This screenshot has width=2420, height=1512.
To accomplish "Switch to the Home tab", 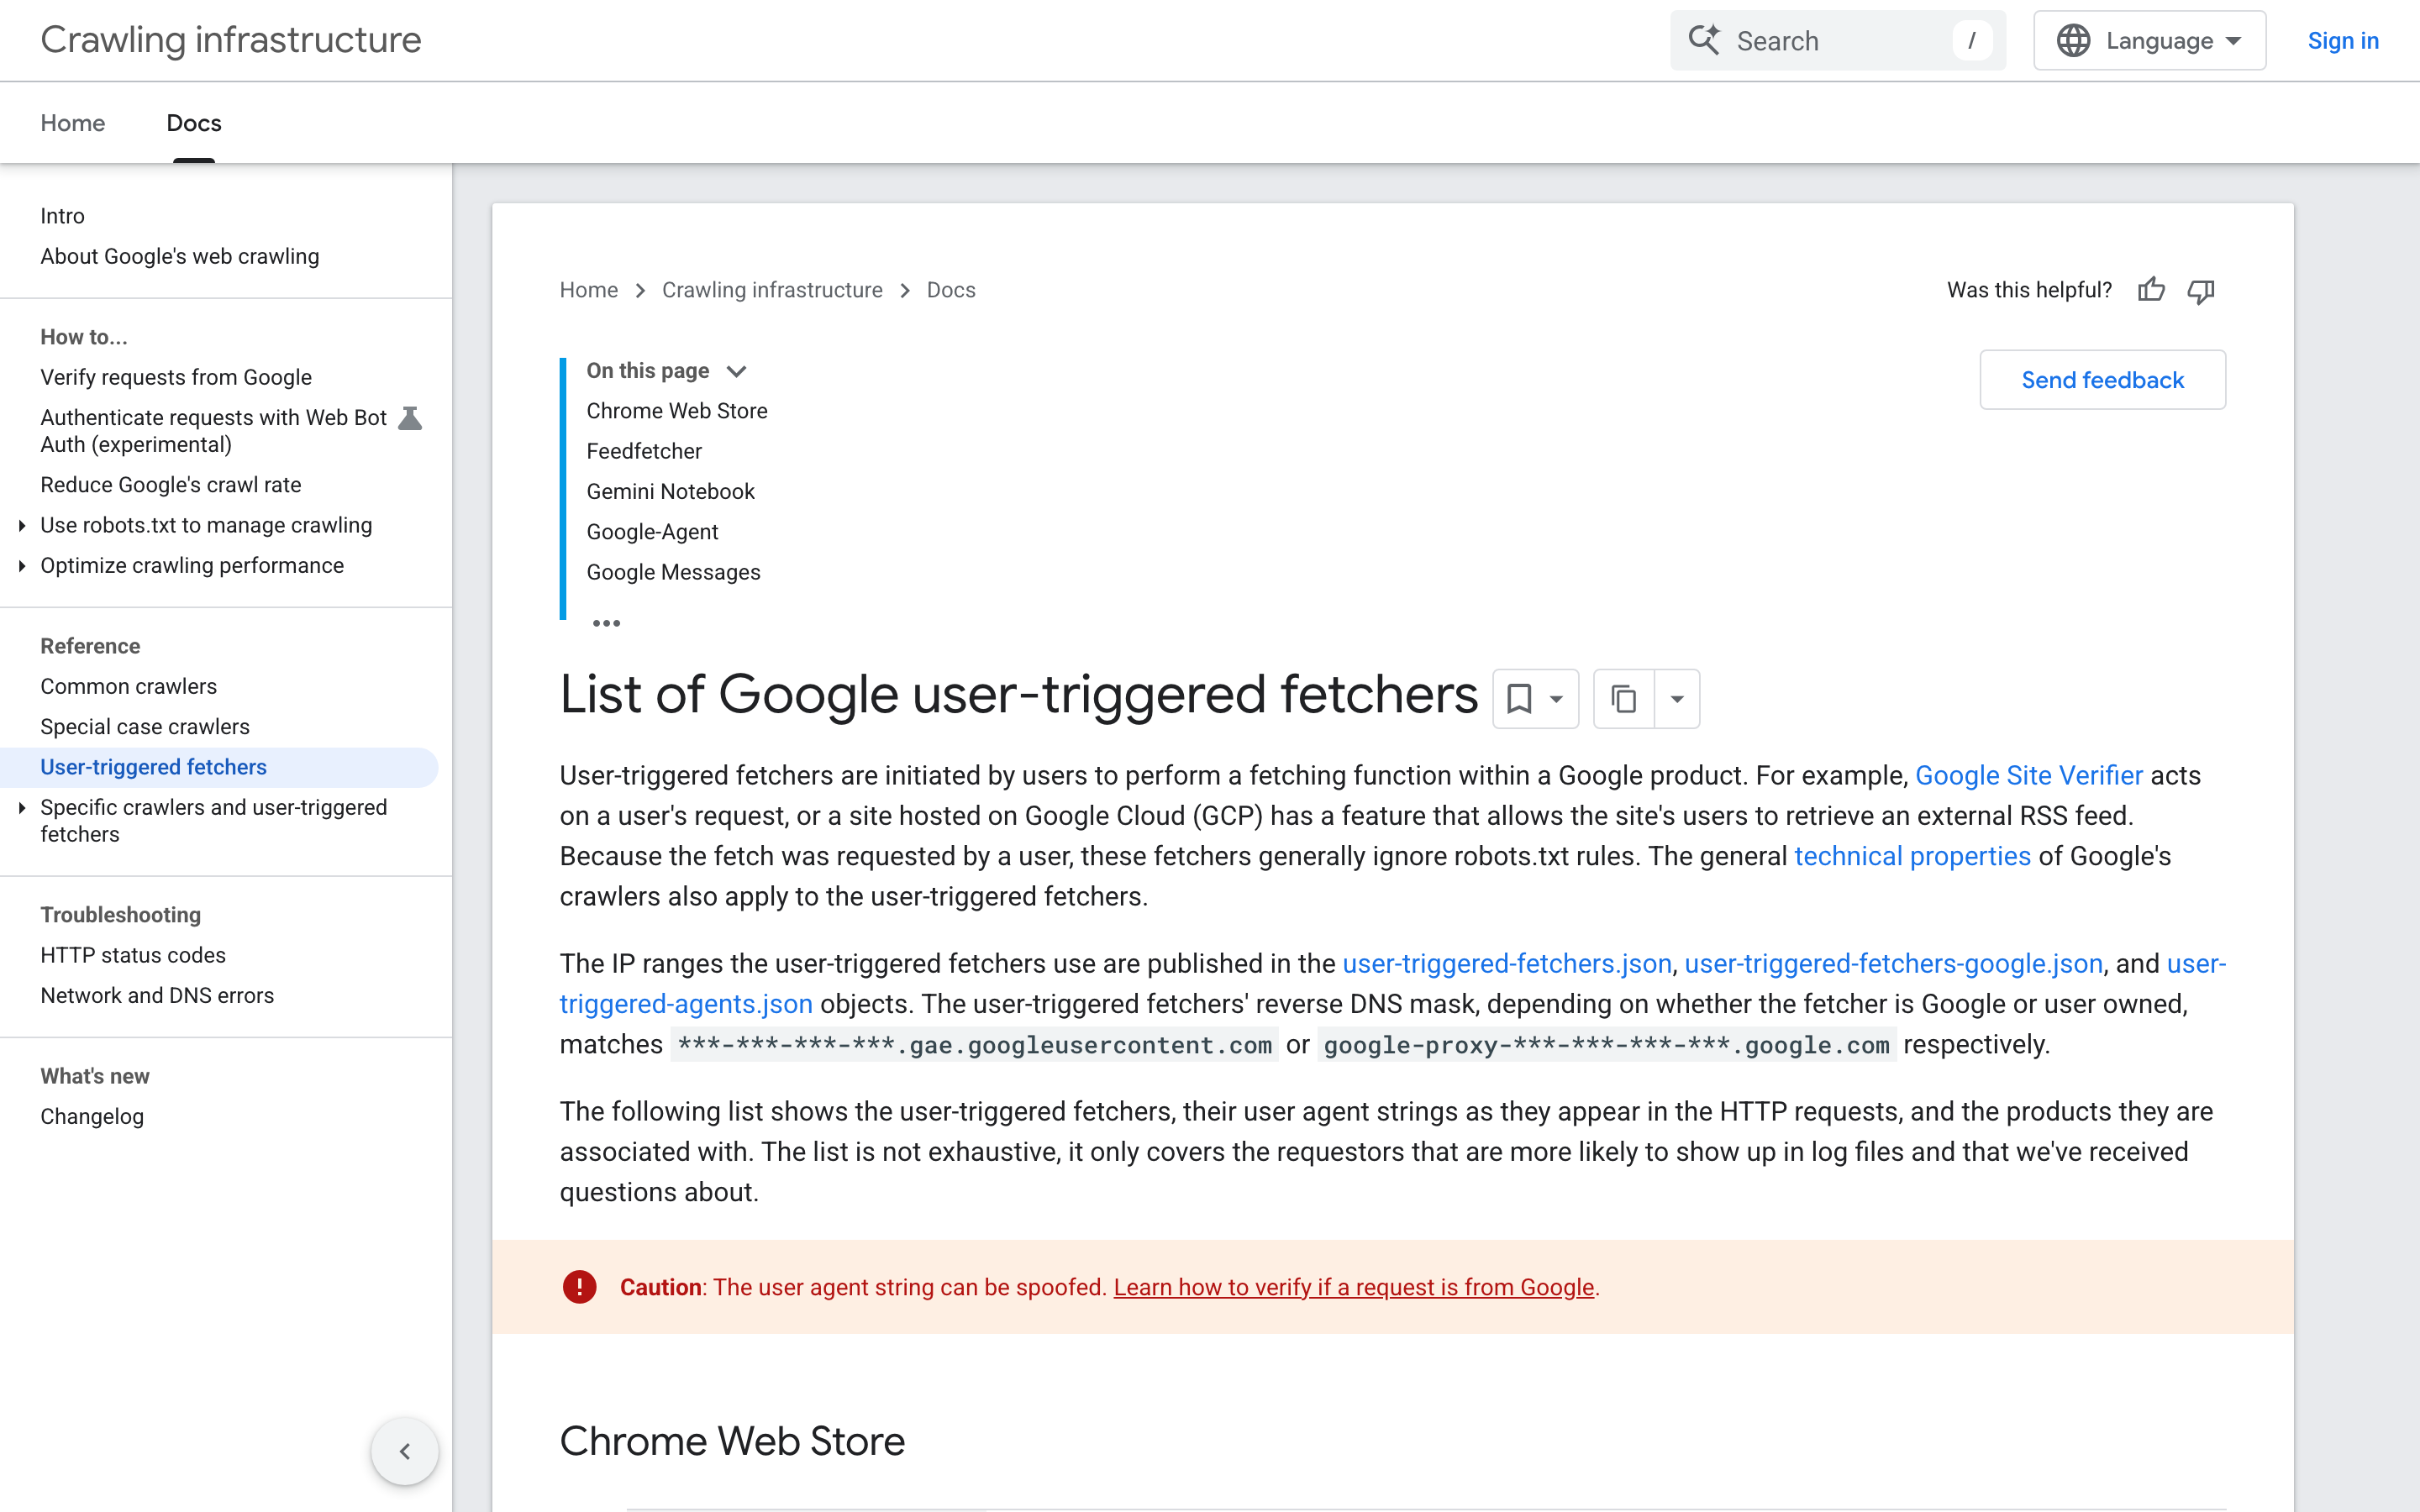I will coord(73,123).
